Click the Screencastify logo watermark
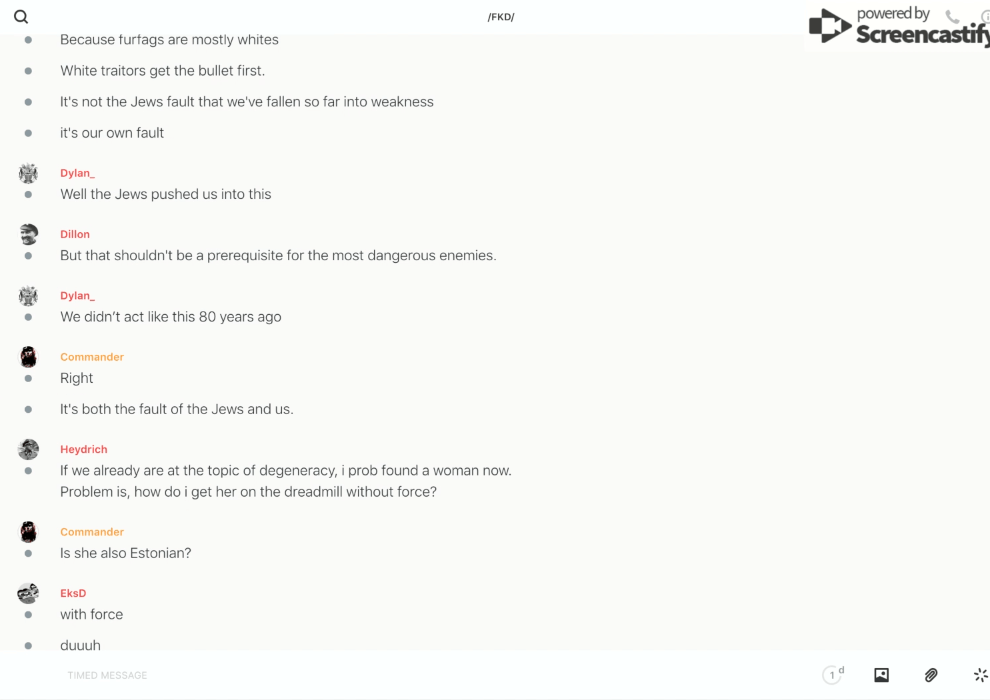The image size is (990, 700). [x=898, y=26]
